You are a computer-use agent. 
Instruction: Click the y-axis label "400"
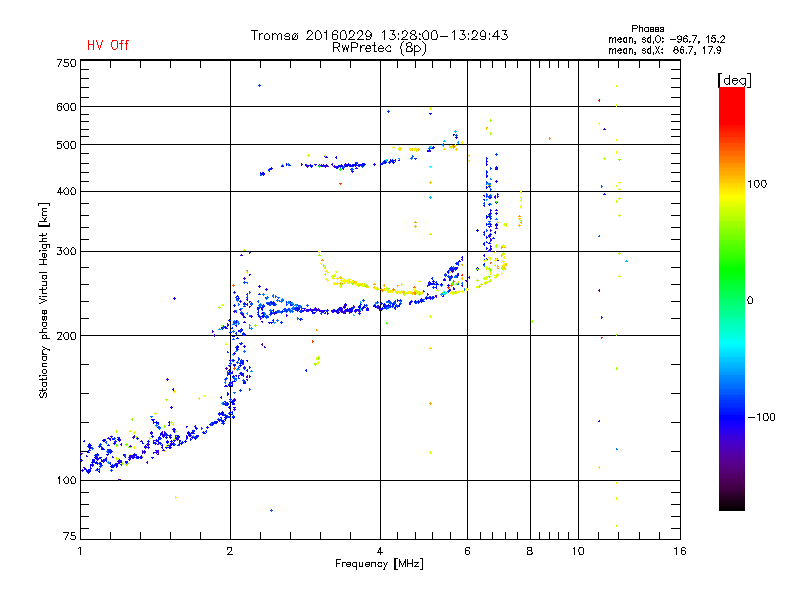(66, 191)
